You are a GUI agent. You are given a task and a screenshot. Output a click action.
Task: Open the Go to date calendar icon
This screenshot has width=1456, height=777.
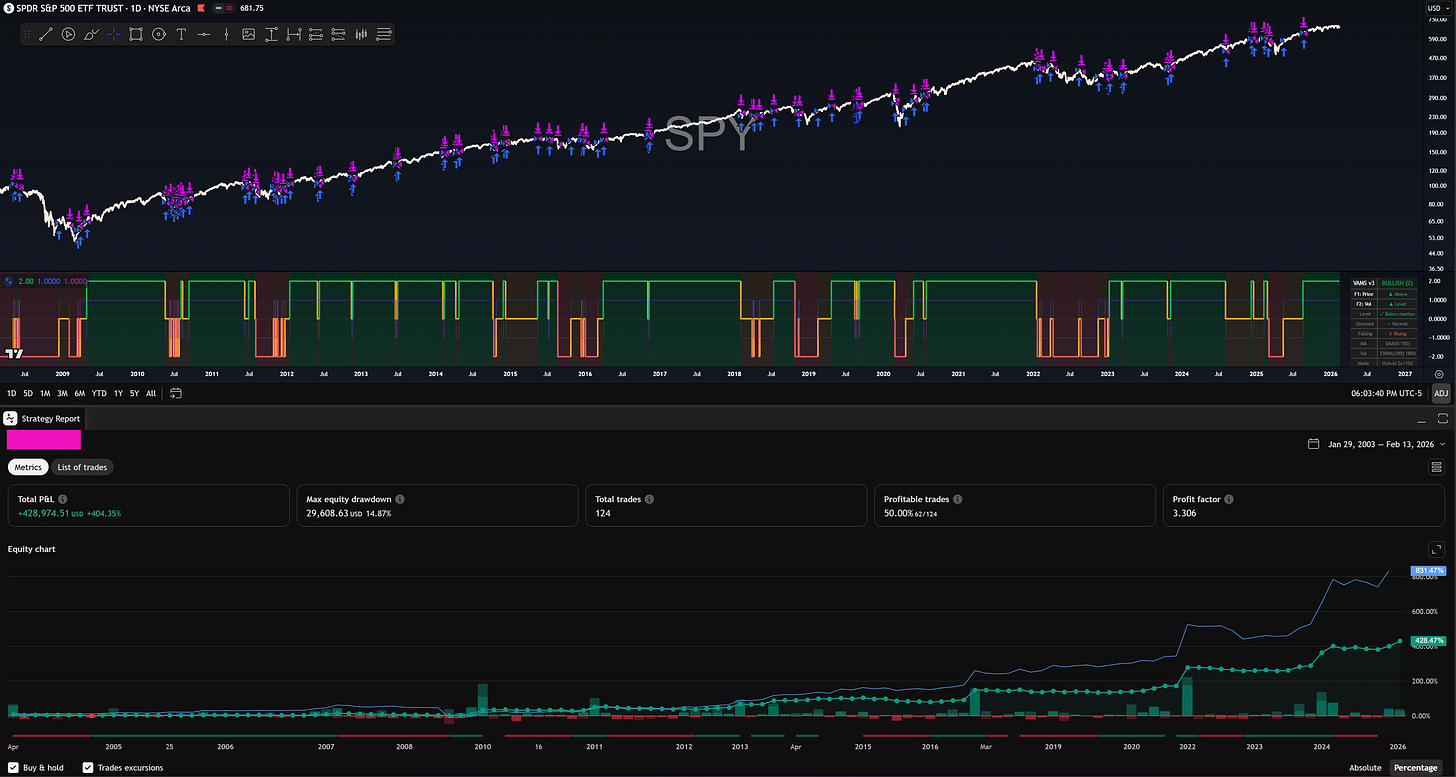(x=175, y=393)
